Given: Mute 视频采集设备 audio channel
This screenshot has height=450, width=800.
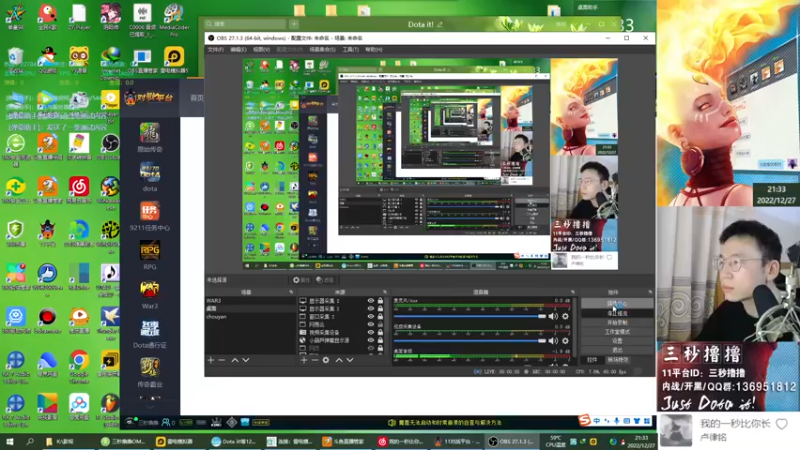Looking at the screenshot, I should click(553, 340).
